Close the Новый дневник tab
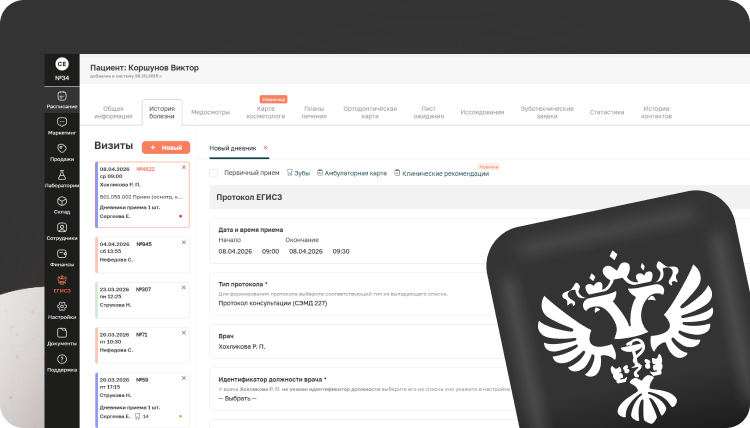The image size is (750, 428). [x=265, y=148]
